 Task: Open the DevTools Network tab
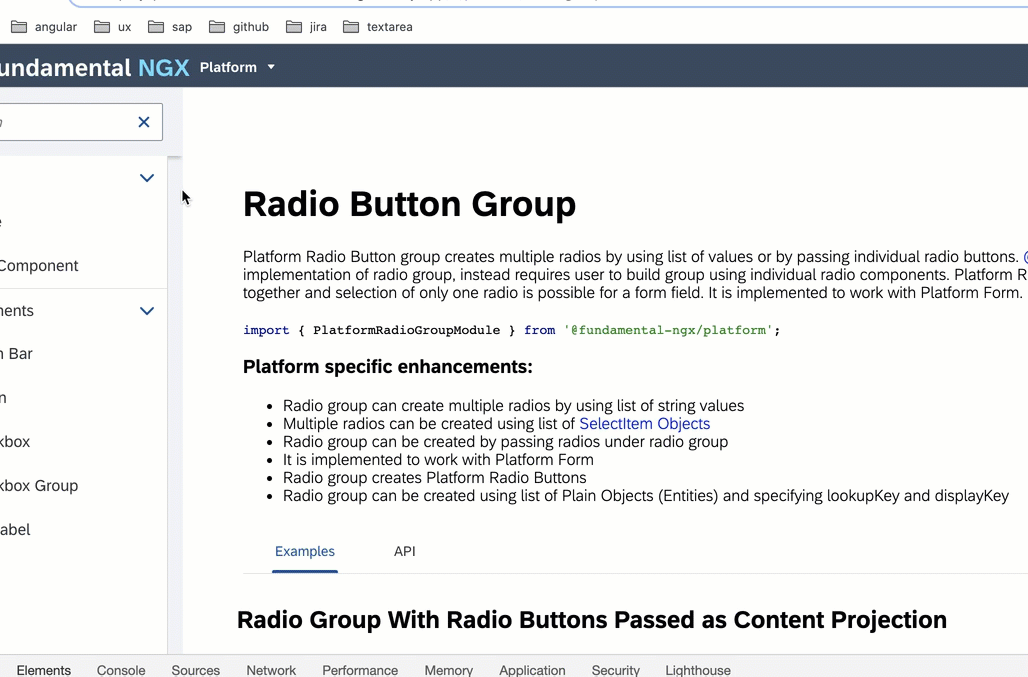click(271, 670)
